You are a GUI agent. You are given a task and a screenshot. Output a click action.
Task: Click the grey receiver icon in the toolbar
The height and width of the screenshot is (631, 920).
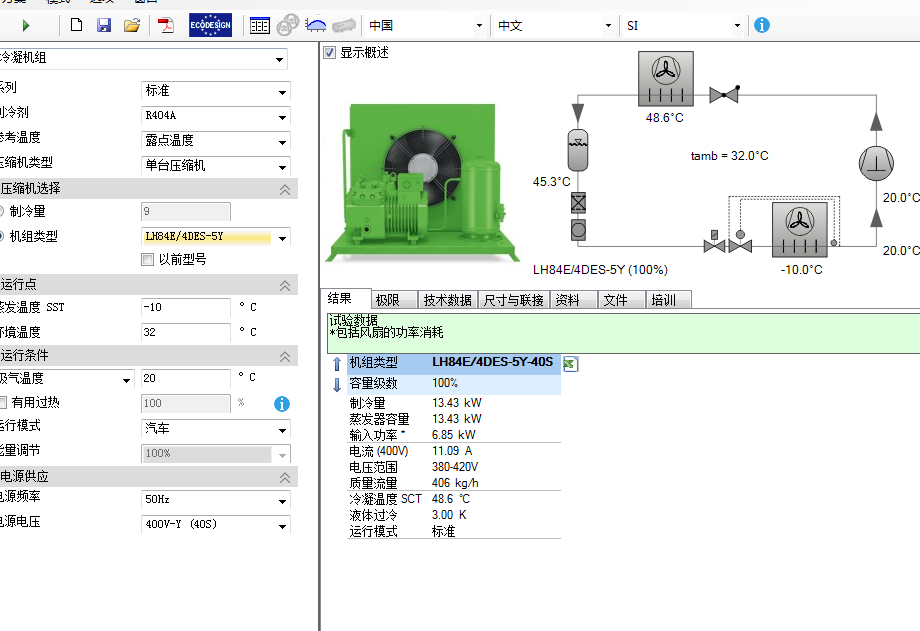tap(344, 26)
